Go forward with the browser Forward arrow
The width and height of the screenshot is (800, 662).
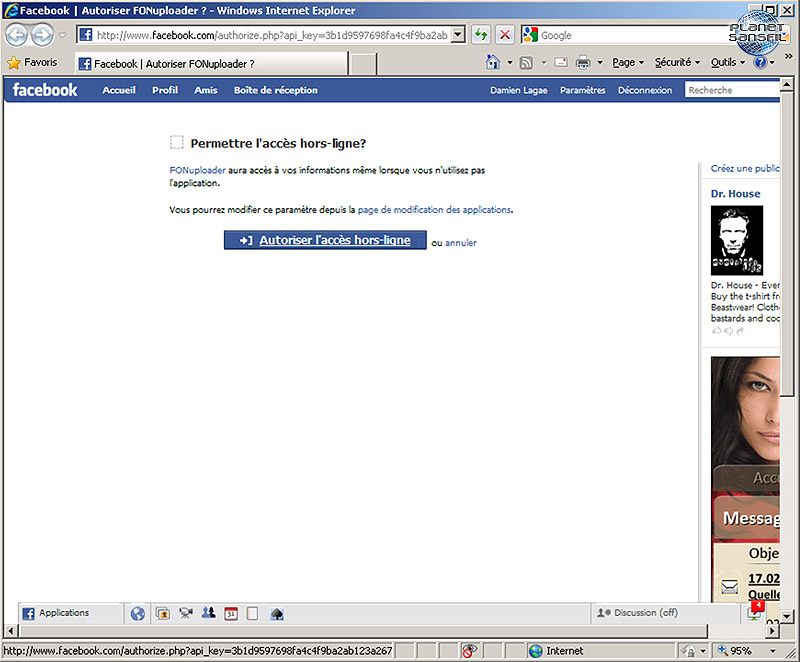tap(42, 35)
